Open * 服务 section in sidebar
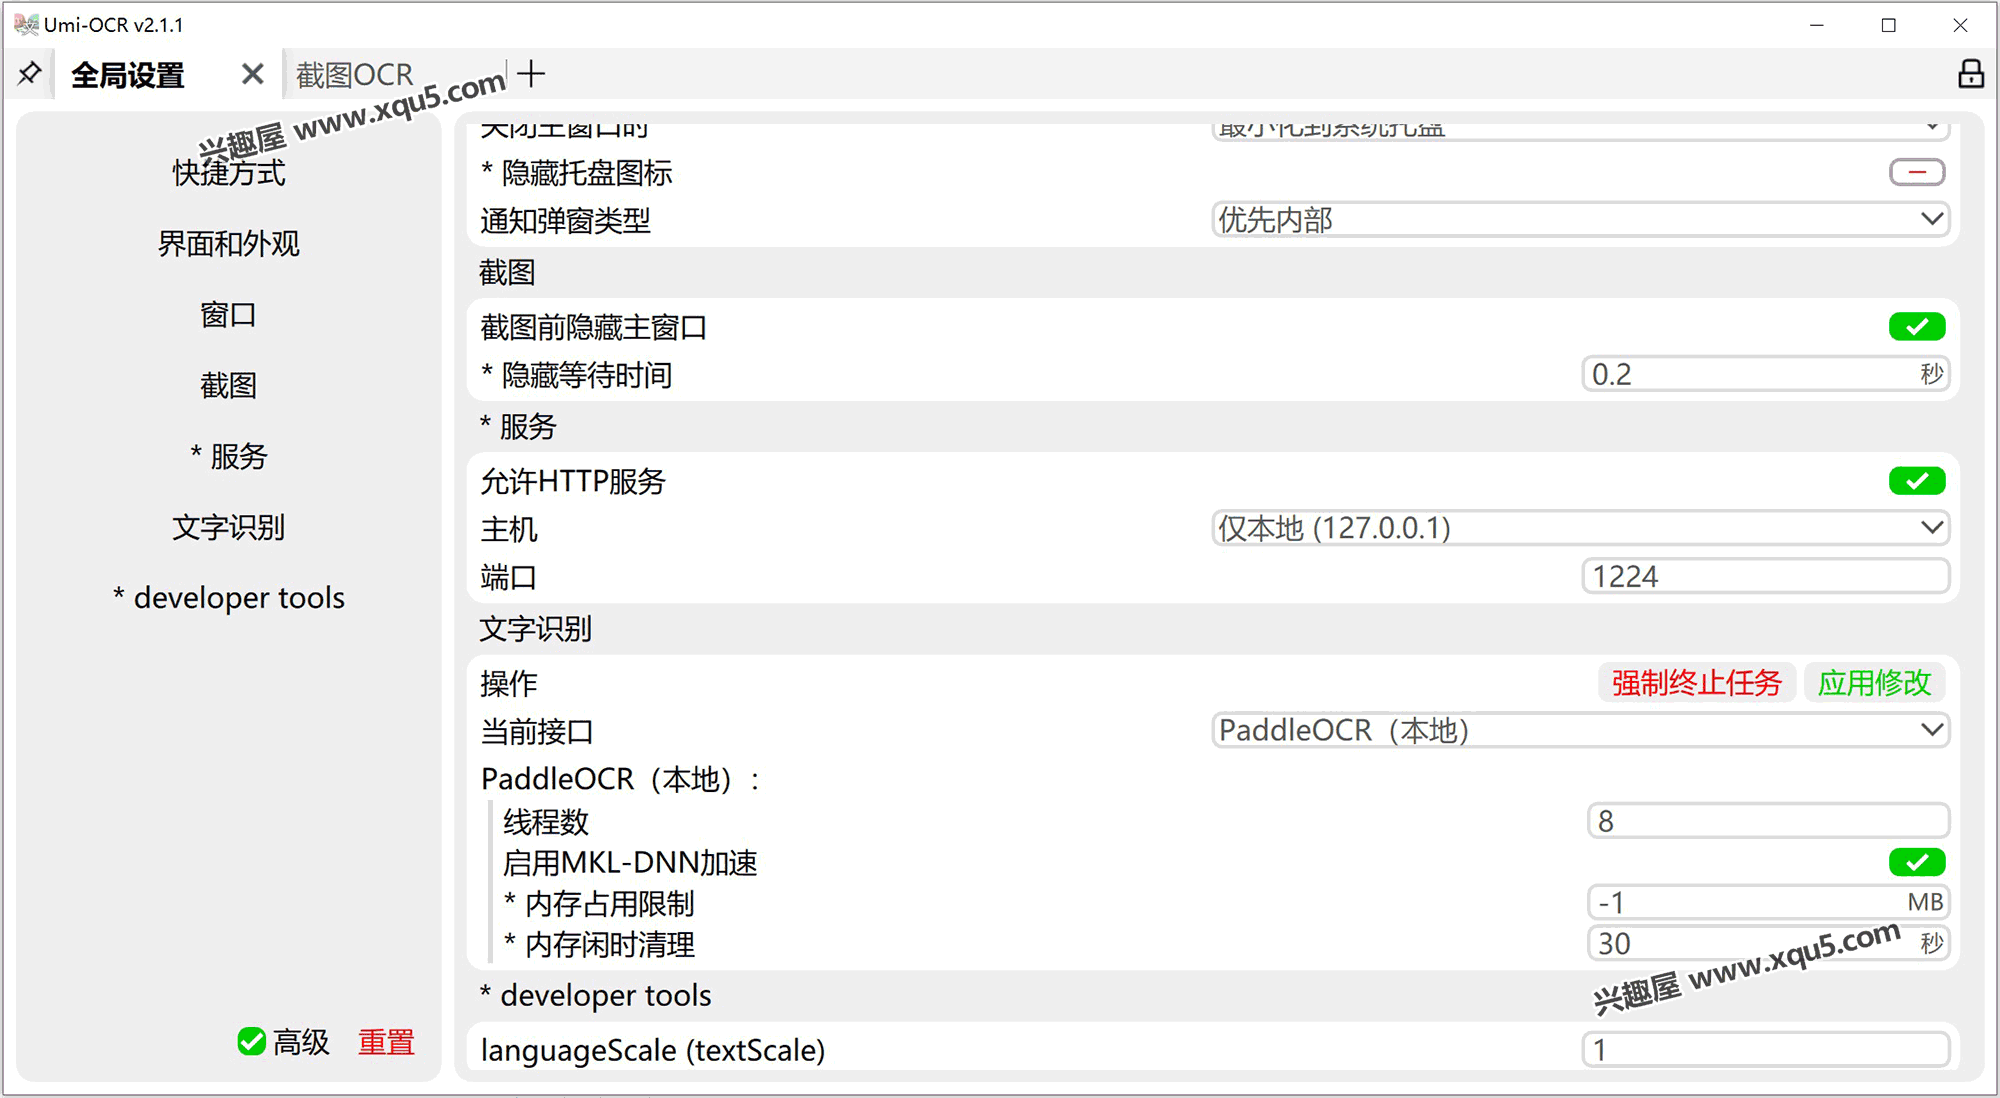Viewport: 2000px width, 1098px height. coord(229,457)
